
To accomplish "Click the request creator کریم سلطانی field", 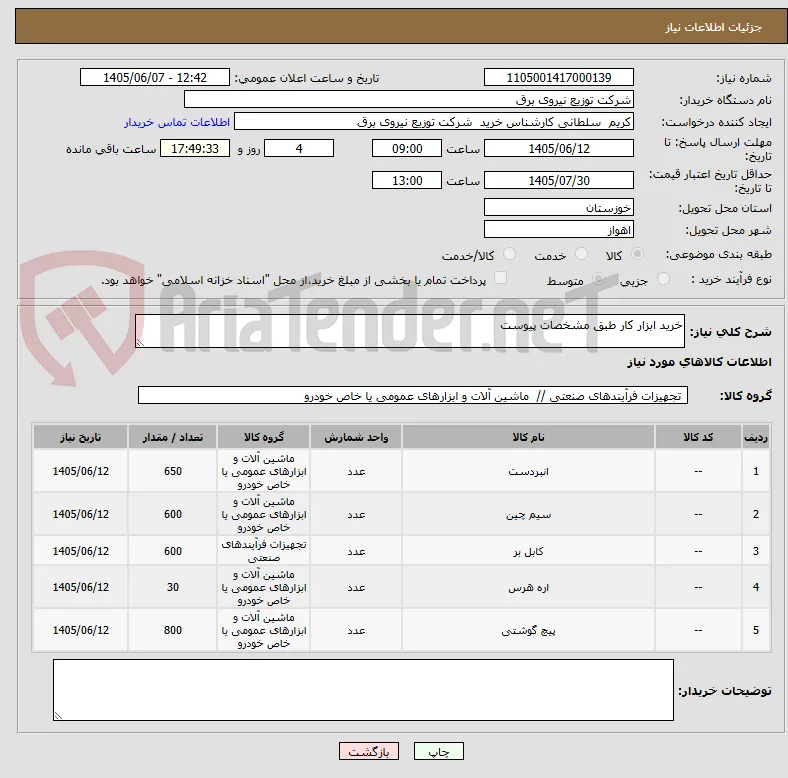I will (434, 122).
